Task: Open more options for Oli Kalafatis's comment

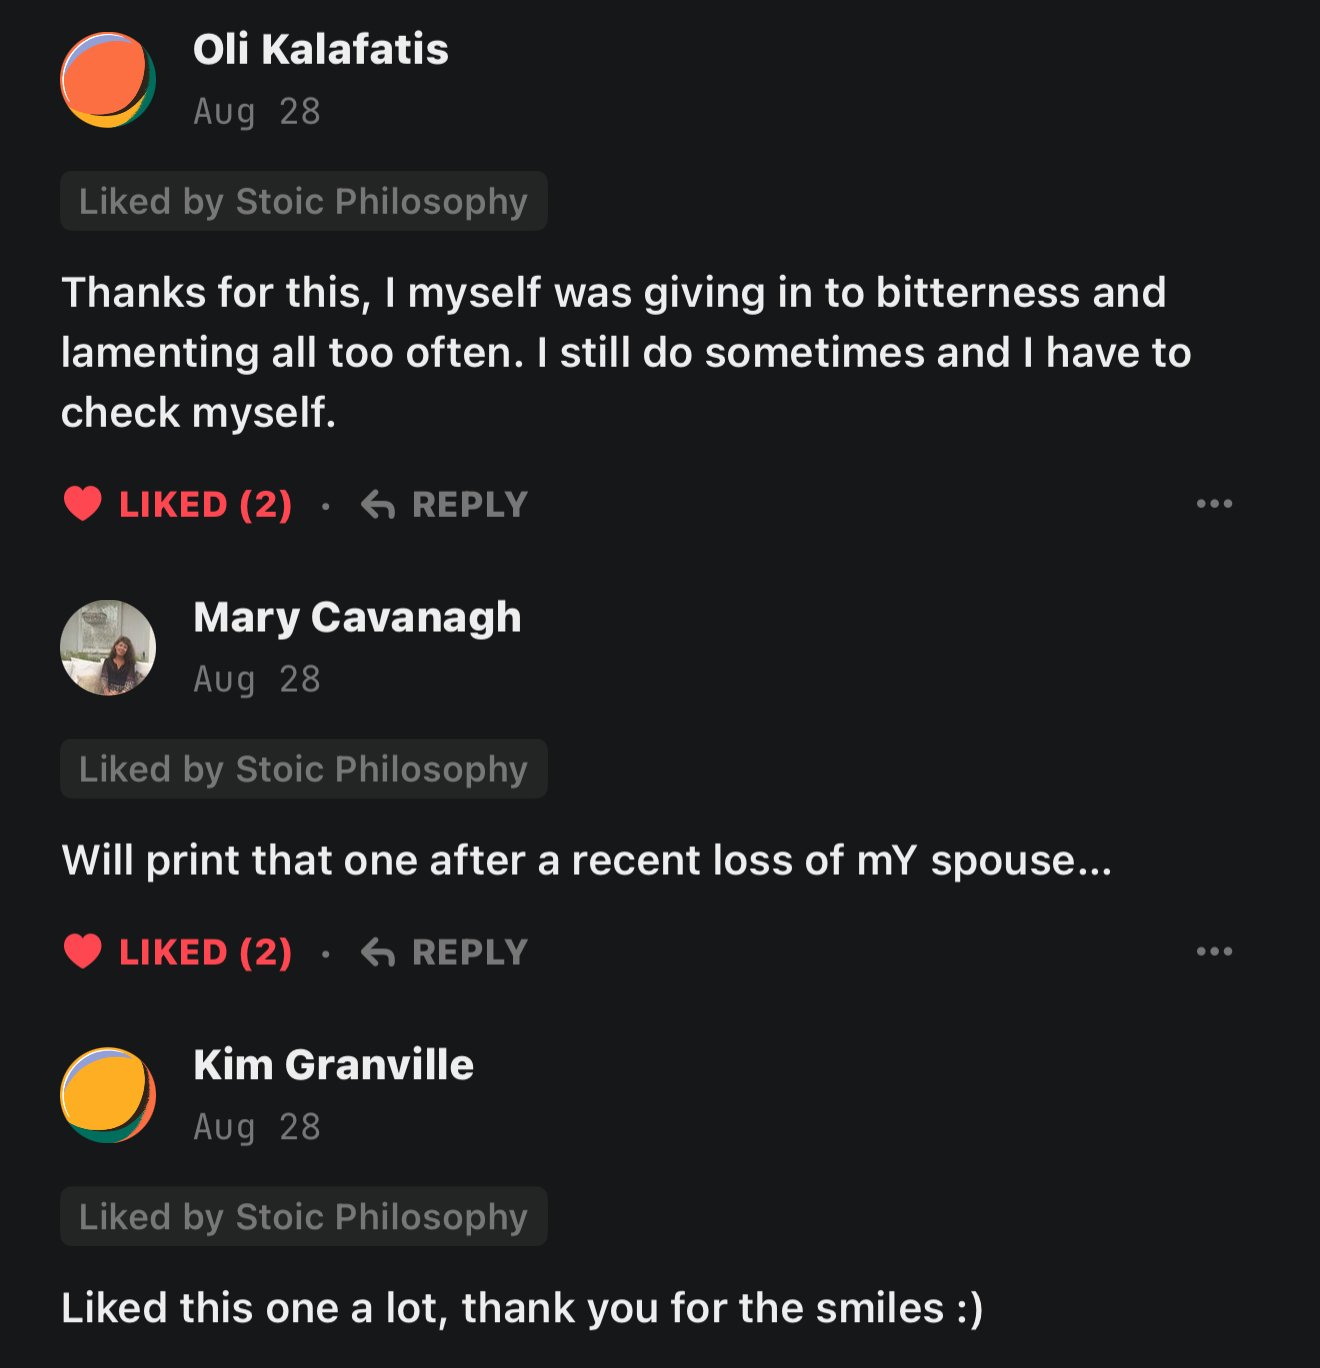Action: (1214, 503)
